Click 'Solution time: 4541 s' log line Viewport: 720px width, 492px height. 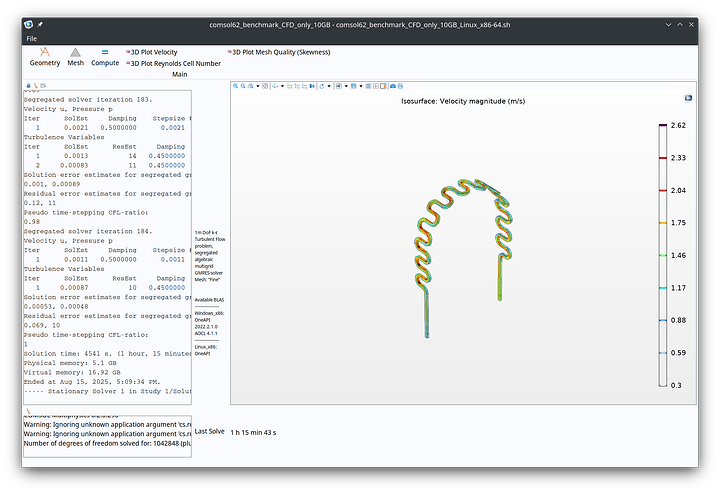[107, 354]
